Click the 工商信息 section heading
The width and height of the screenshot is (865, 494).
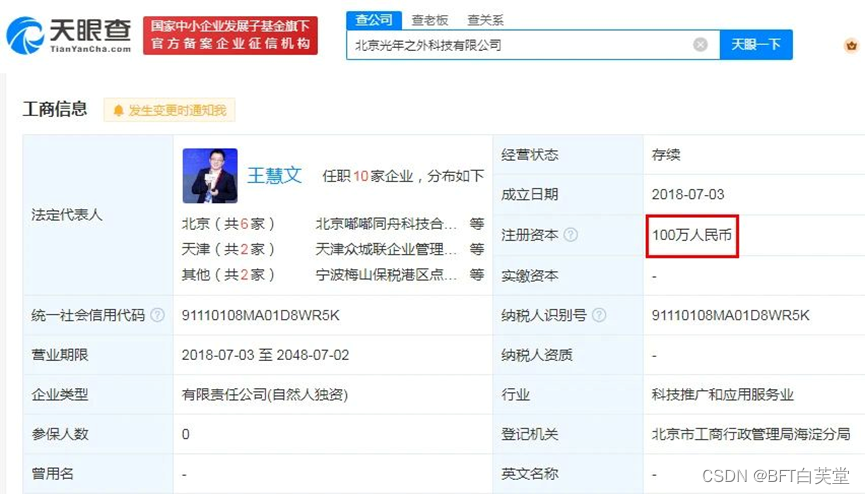(x=55, y=109)
